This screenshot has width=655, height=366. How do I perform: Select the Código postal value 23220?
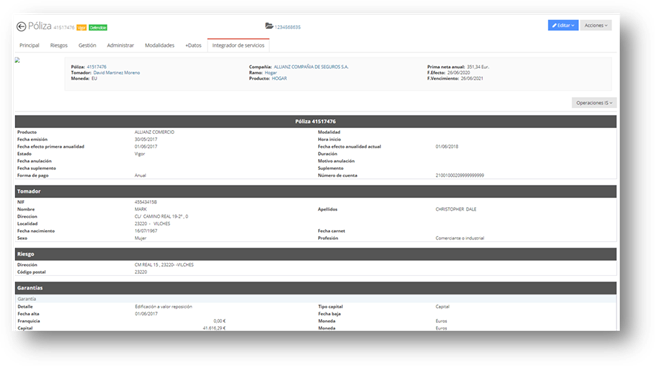tap(141, 272)
